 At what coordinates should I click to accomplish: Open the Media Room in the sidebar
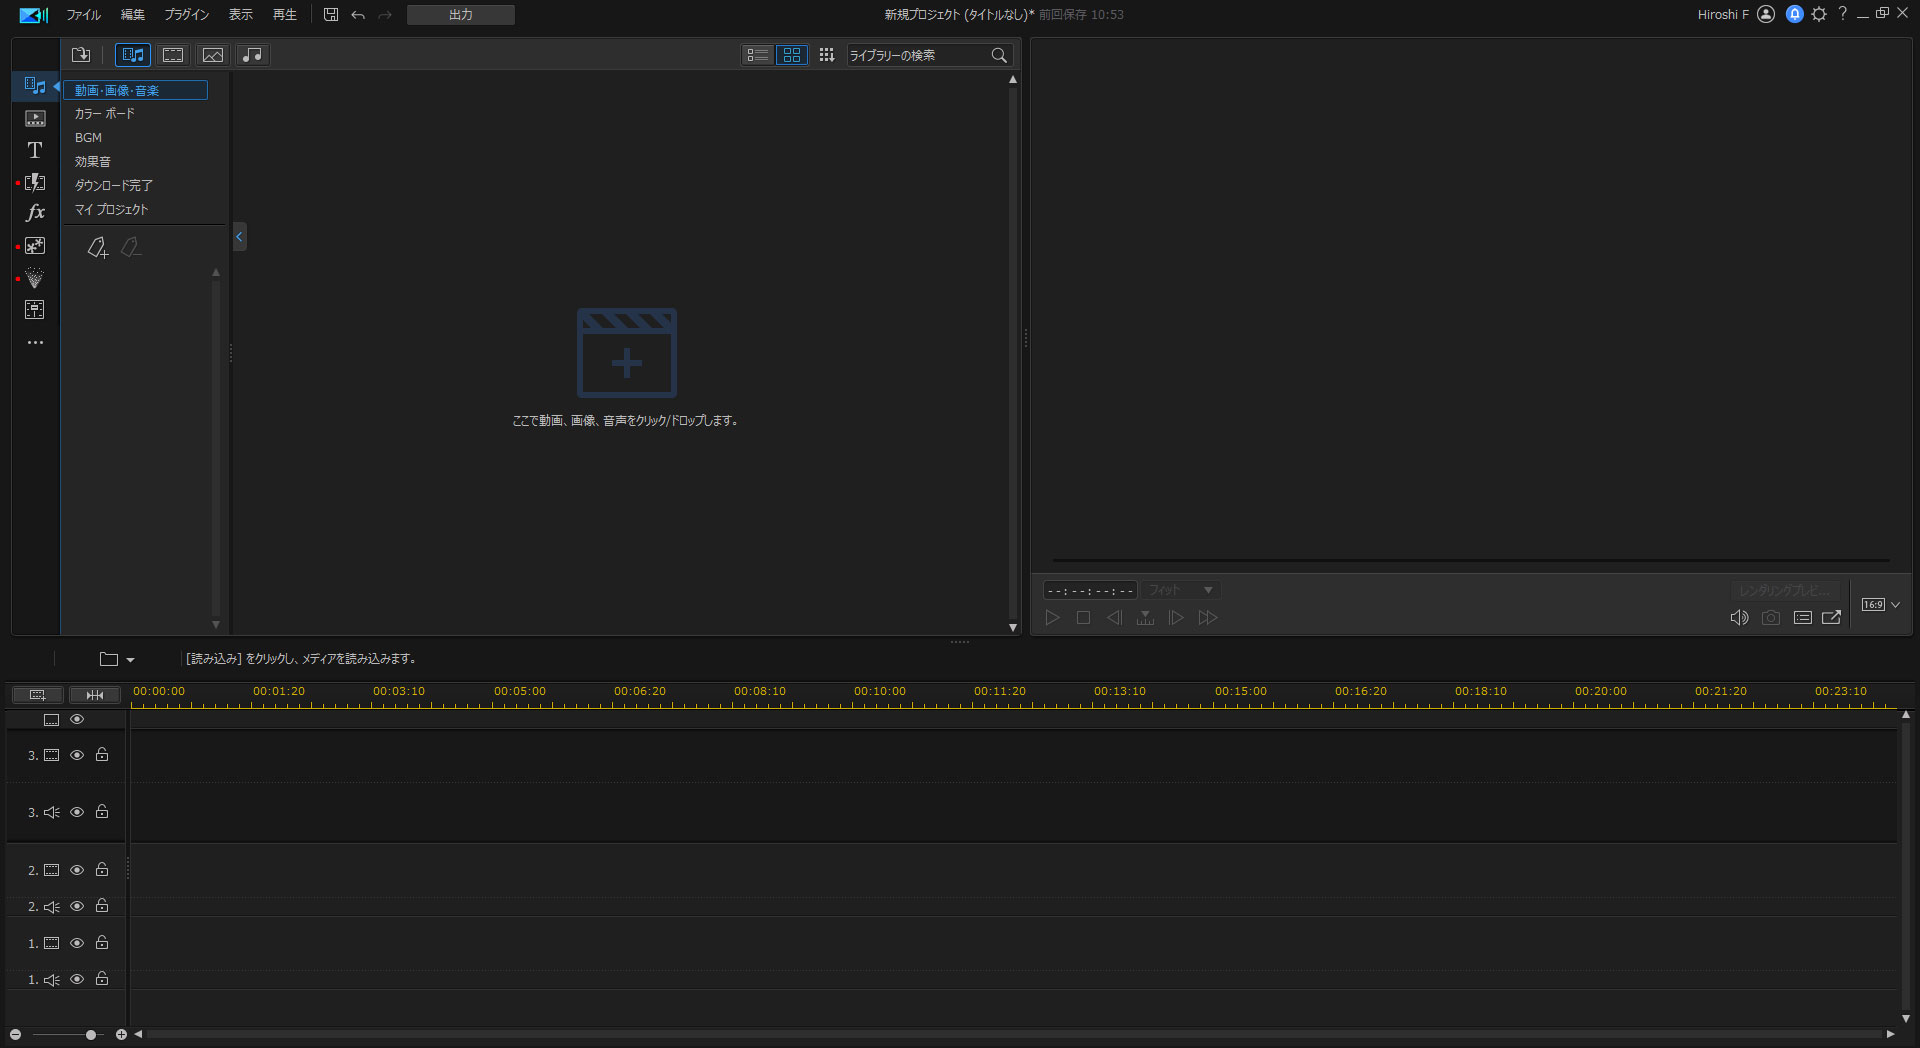click(35, 86)
